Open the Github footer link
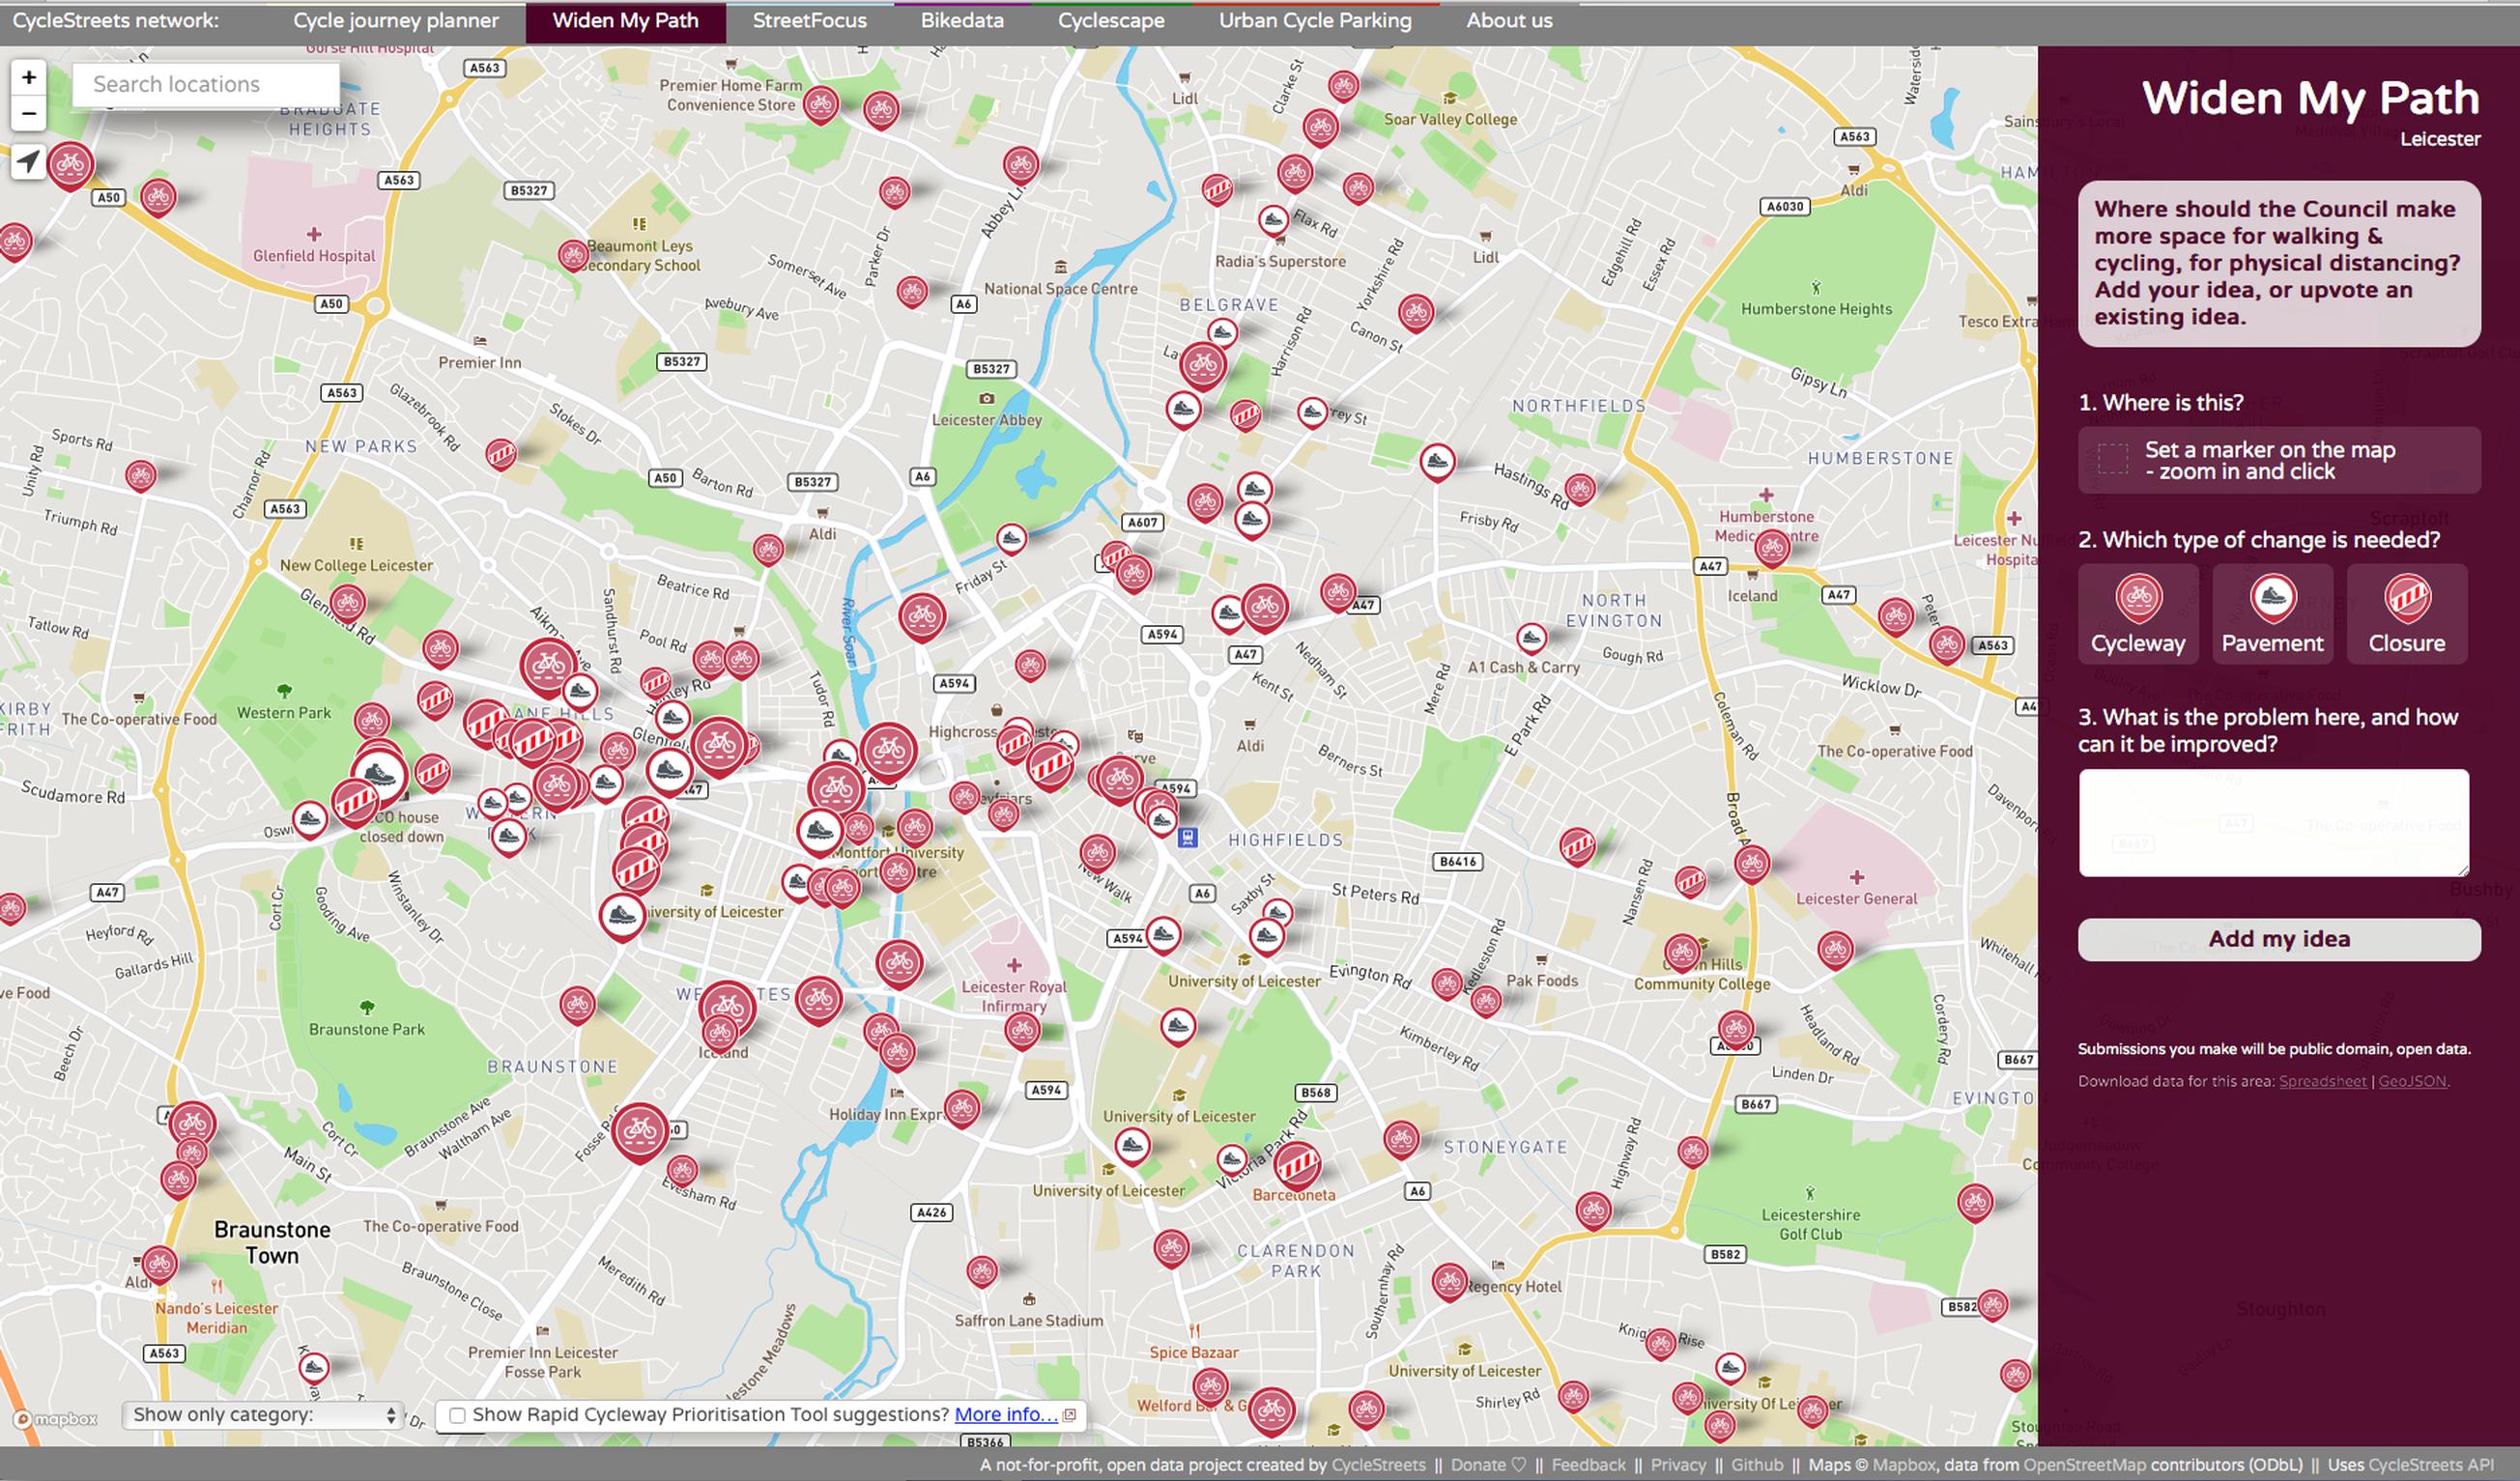This screenshot has height=1481, width=2520. (1757, 1465)
